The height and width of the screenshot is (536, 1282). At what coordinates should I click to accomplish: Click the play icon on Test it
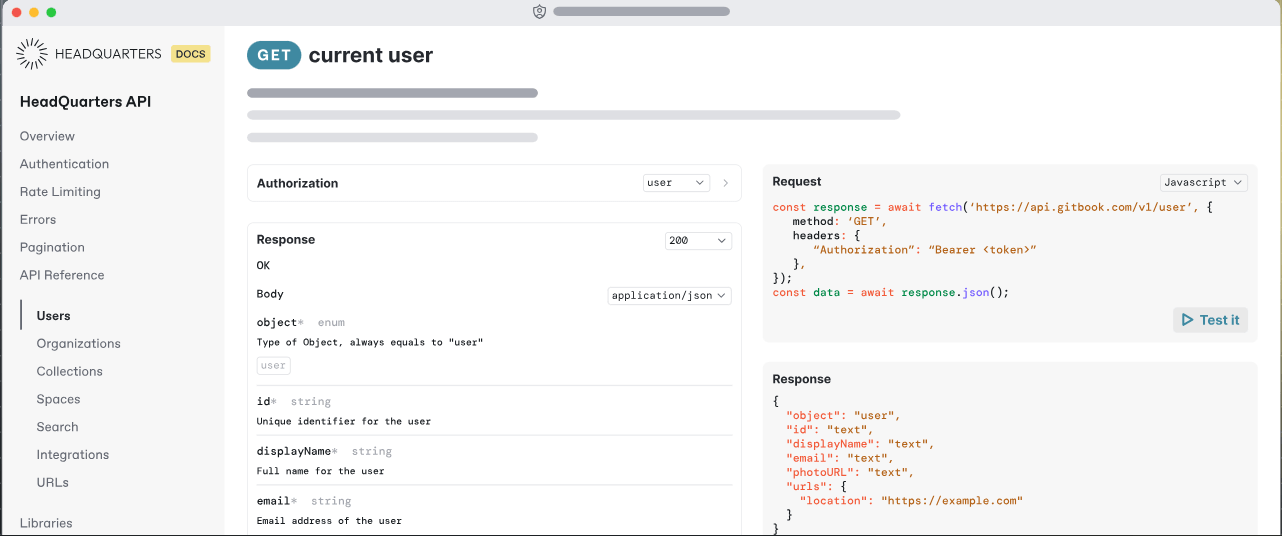[1188, 320]
